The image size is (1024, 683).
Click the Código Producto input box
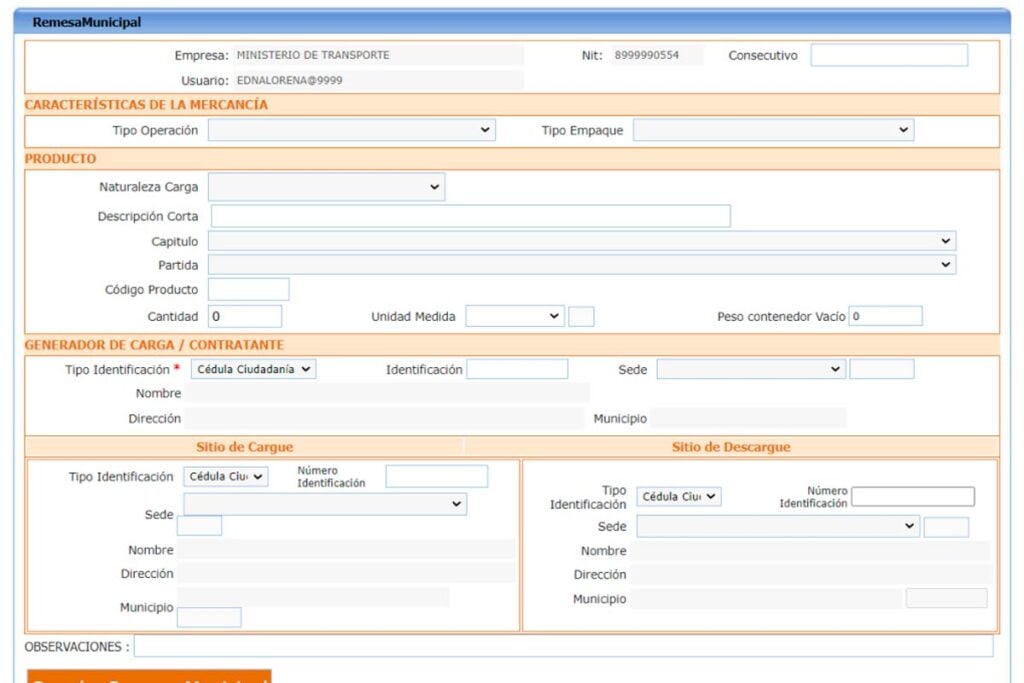(248, 290)
